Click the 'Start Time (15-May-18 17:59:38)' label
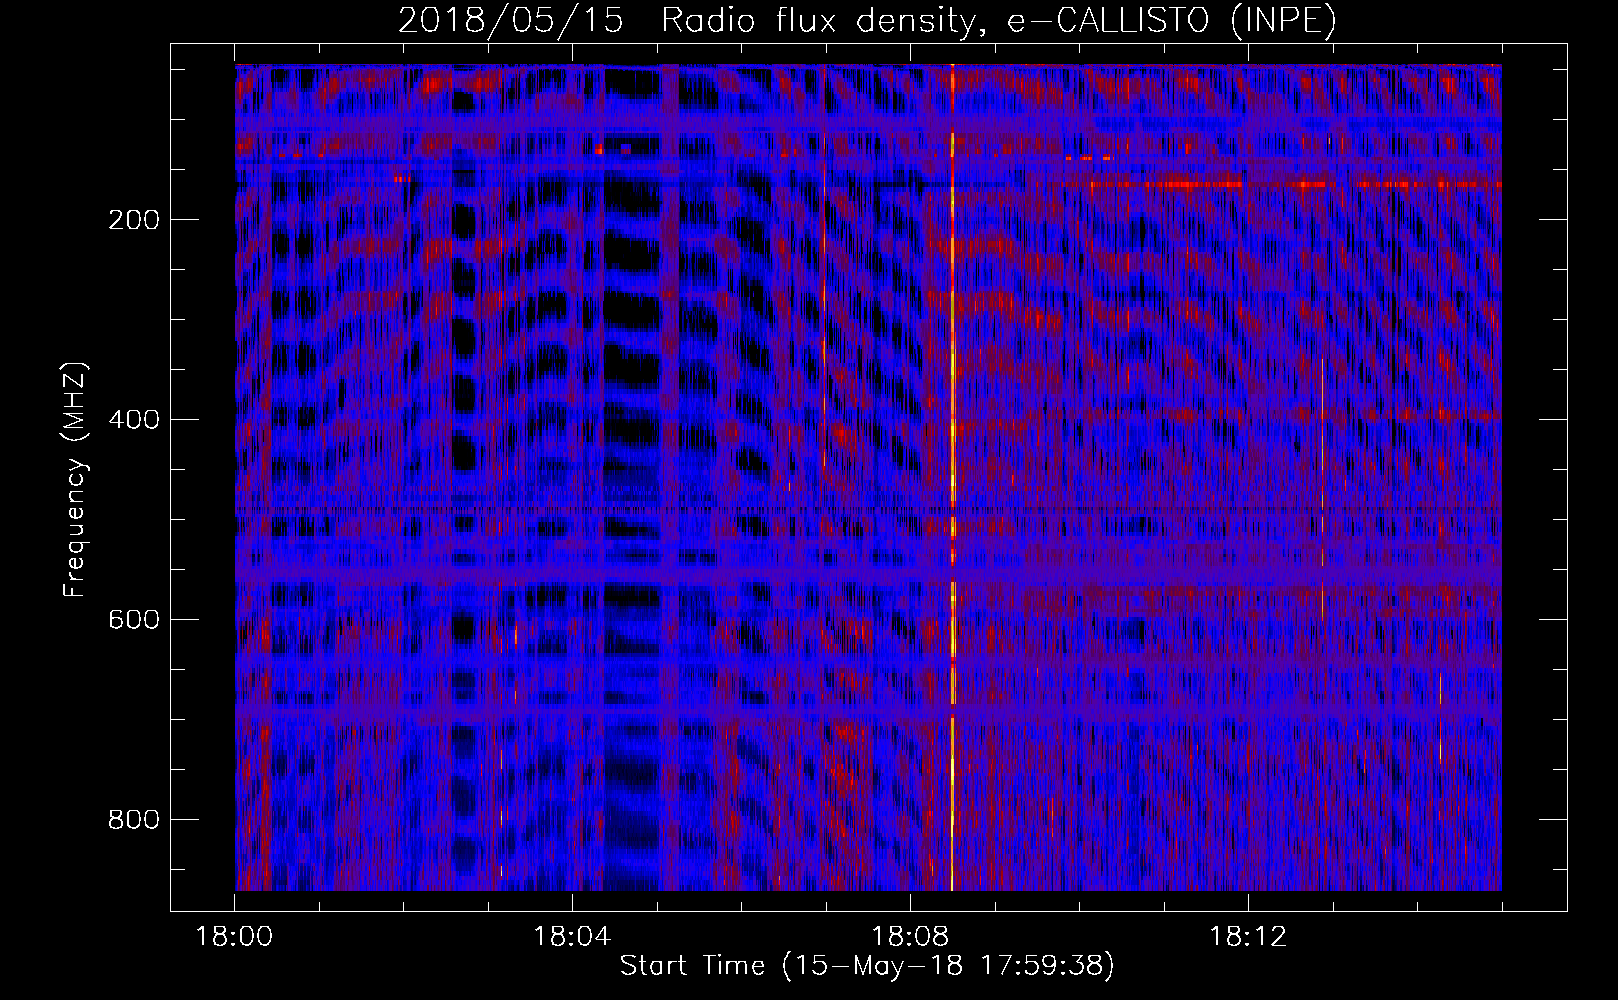The height and width of the screenshot is (1000, 1618). point(867,965)
